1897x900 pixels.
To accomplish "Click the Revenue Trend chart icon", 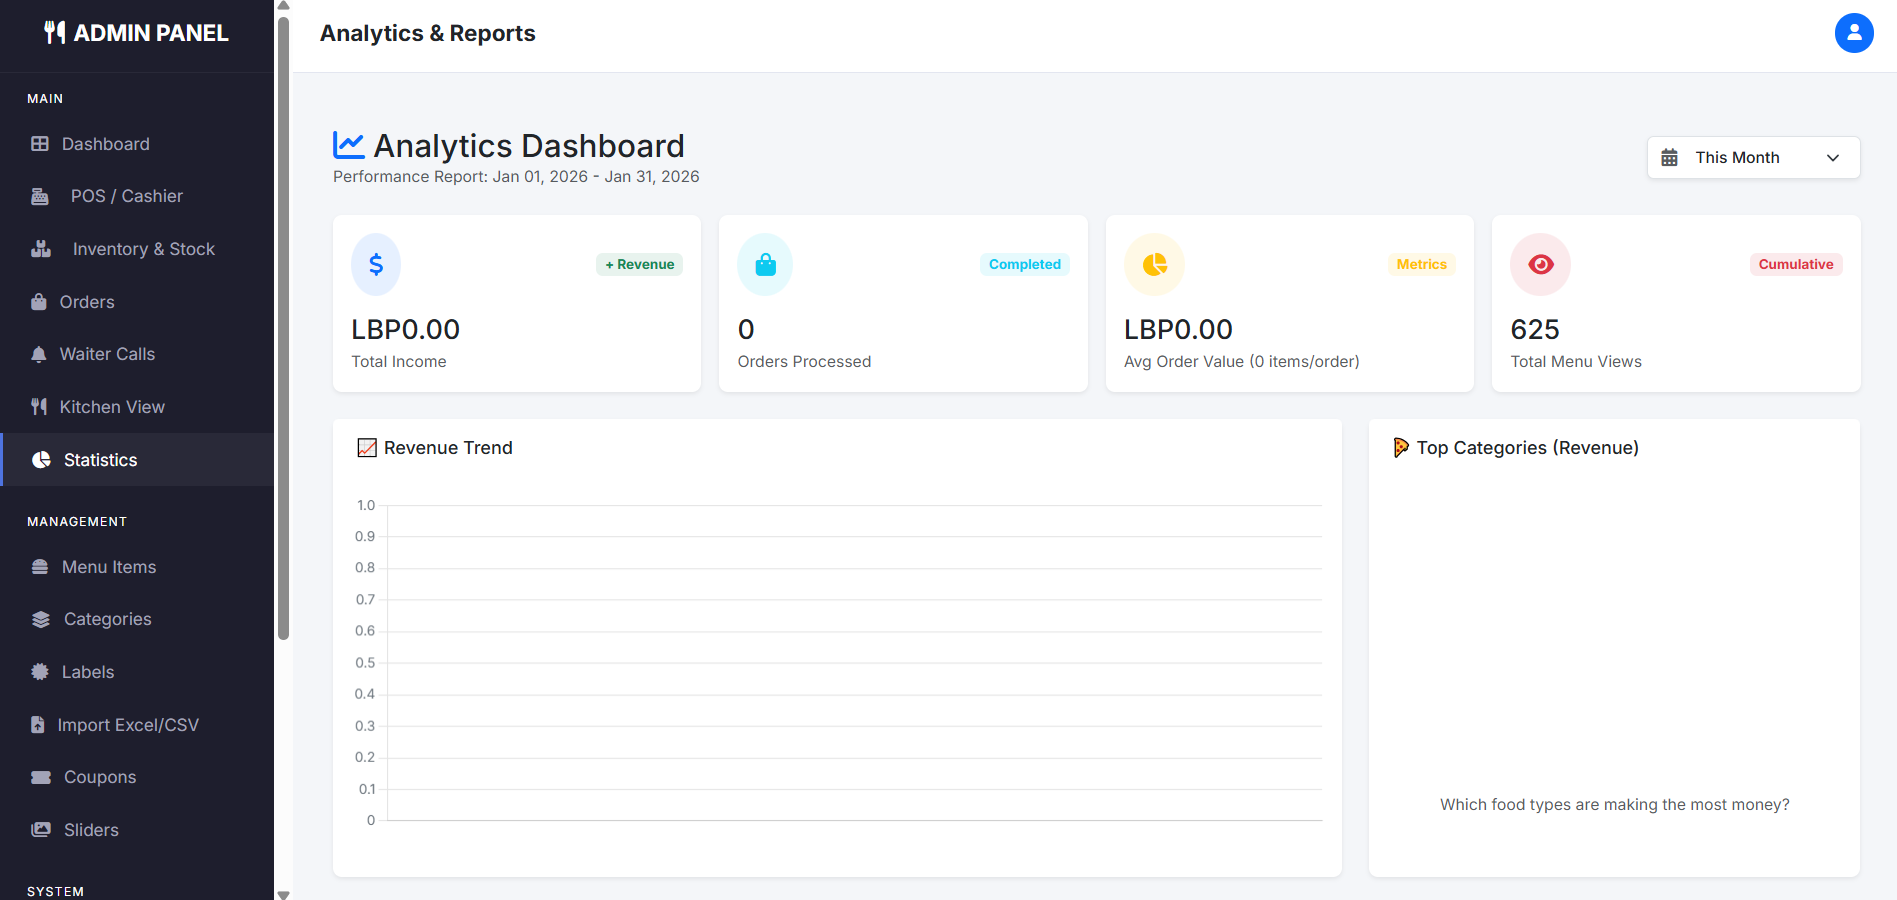I will coord(367,448).
